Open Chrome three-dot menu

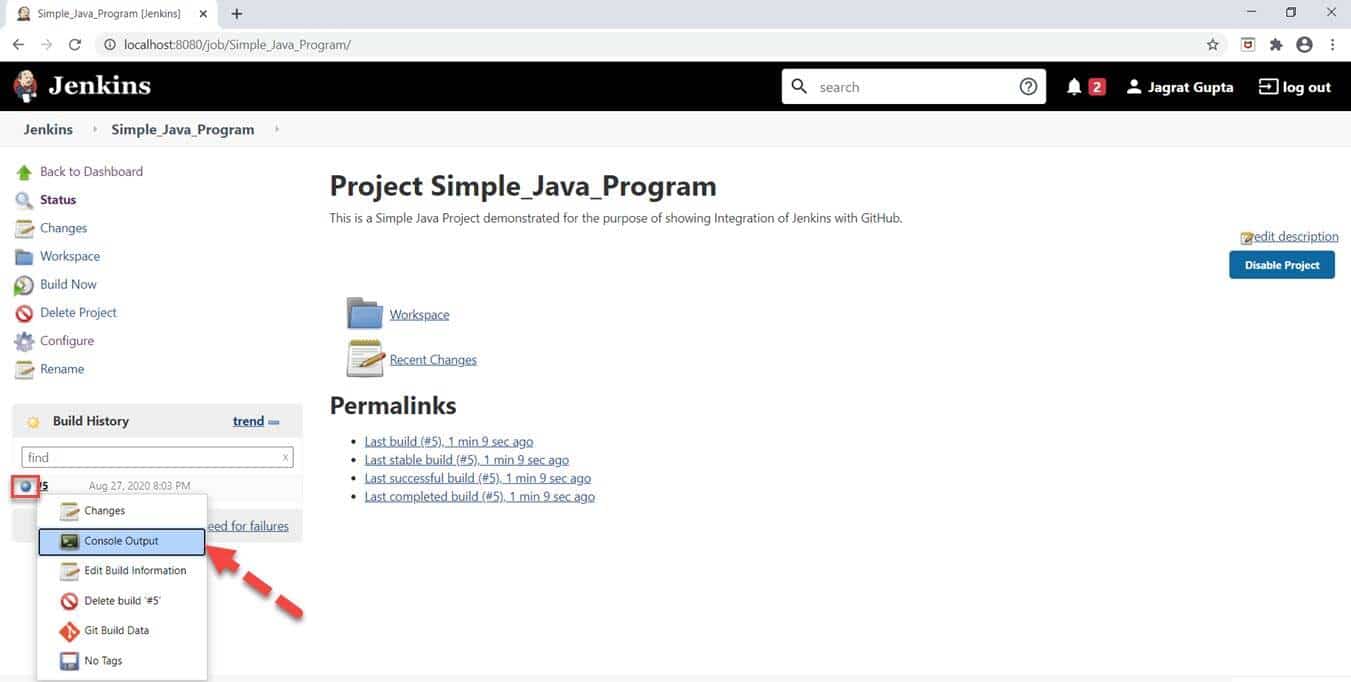(x=1333, y=45)
